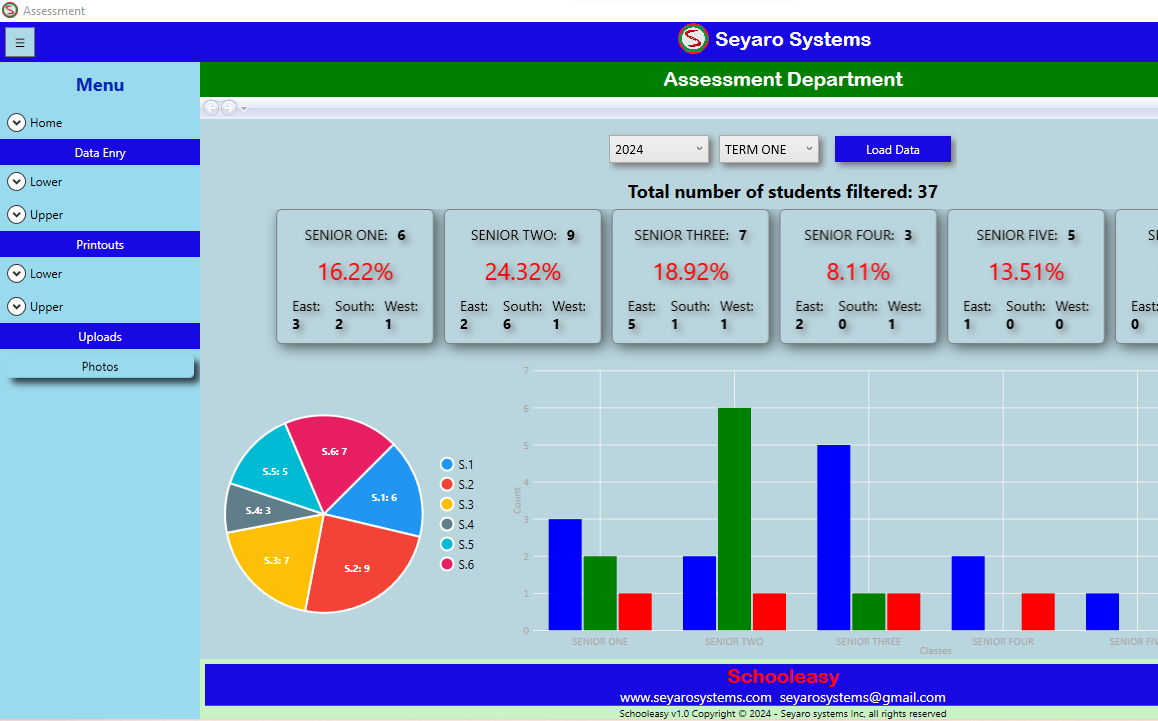1158x721 pixels.
Task: Expand the Printouts Upper chevron
Action: point(16,307)
